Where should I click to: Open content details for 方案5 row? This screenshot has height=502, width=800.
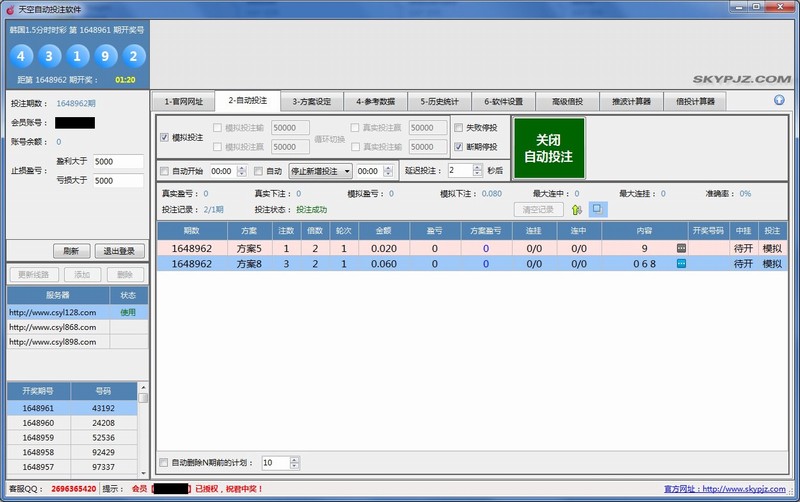coord(681,247)
